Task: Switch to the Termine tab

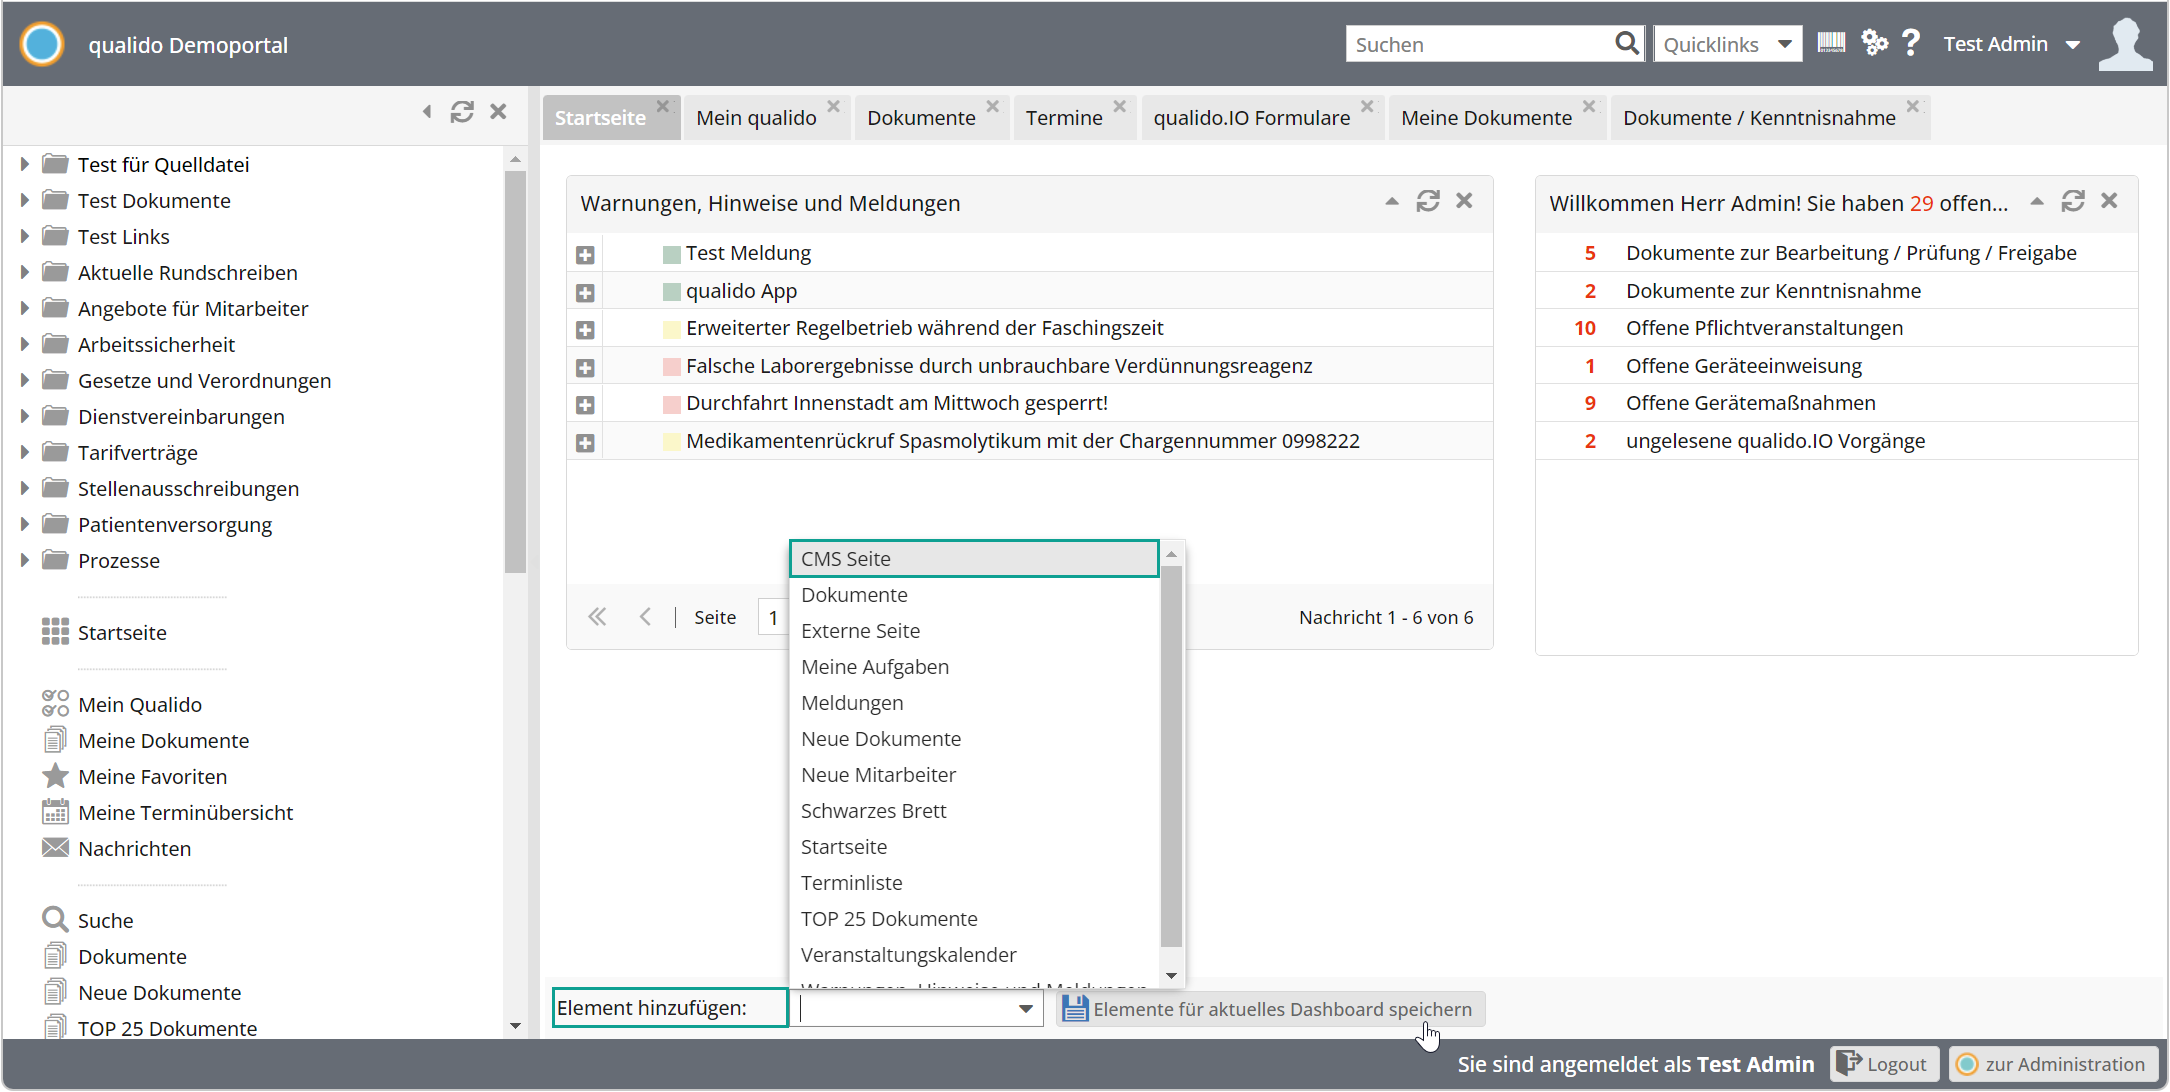Action: tap(1063, 118)
